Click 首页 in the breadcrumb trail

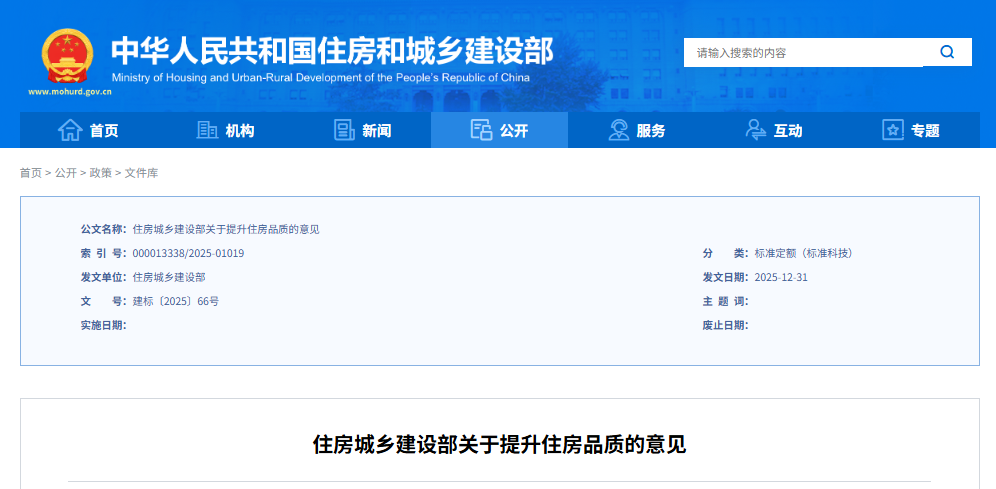31,173
